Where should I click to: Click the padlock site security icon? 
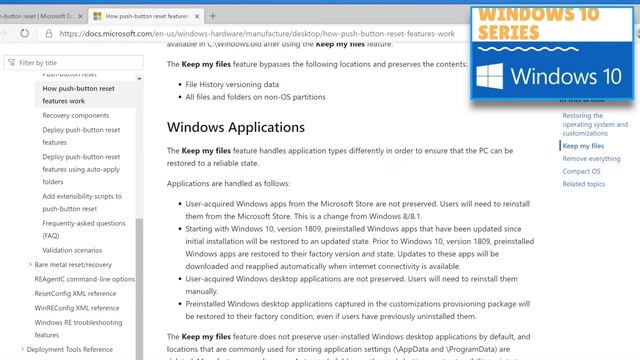click(49, 33)
